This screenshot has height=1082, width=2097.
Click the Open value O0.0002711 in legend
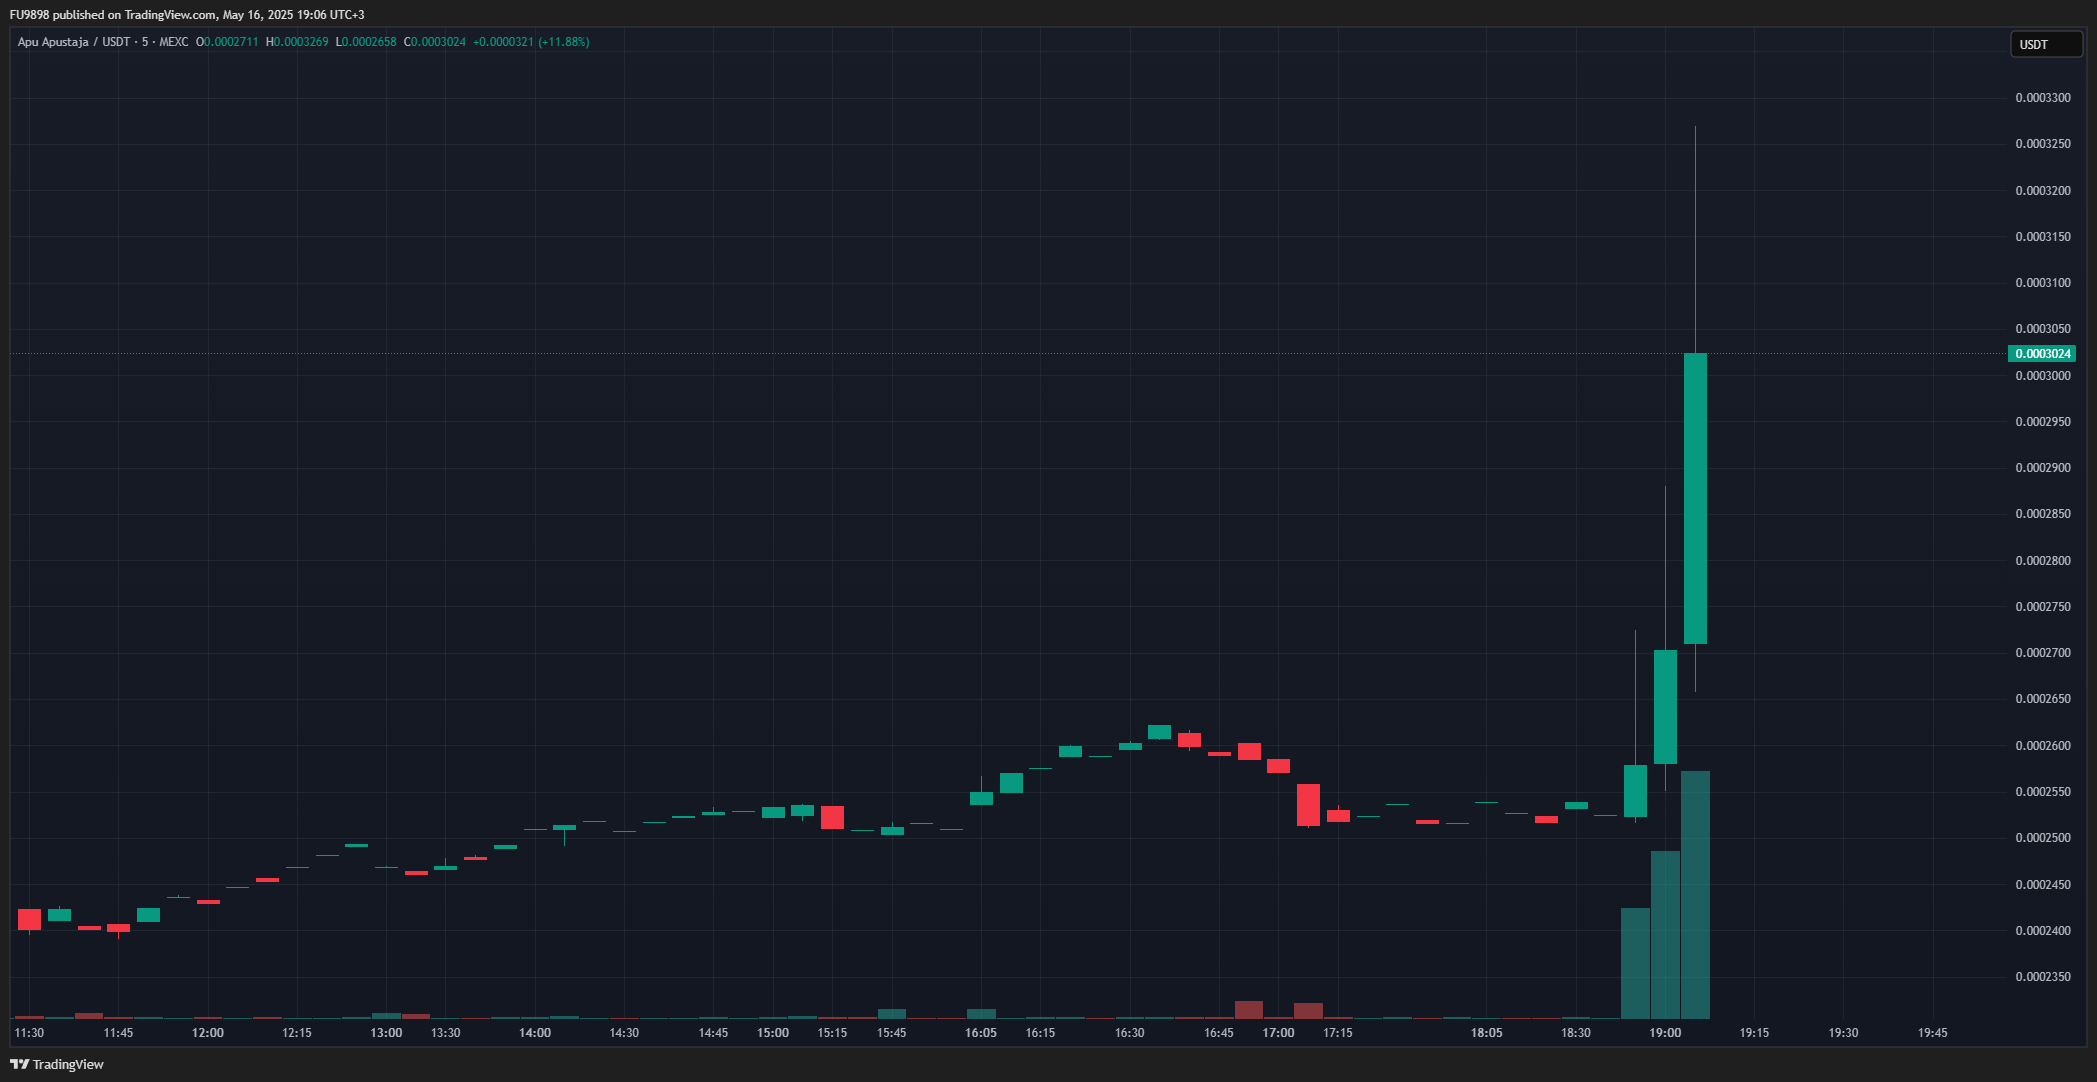click(x=227, y=42)
